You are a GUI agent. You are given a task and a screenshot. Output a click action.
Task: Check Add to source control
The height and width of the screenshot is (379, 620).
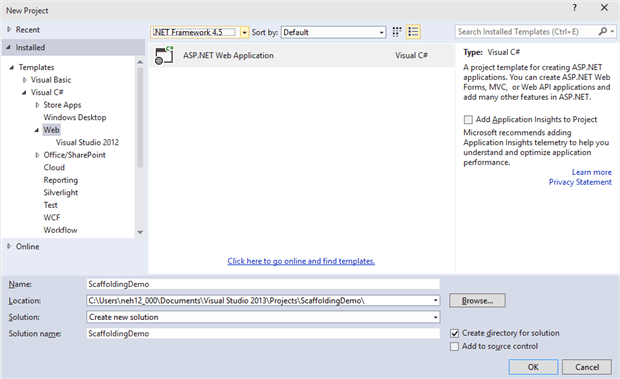click(455, 347)
